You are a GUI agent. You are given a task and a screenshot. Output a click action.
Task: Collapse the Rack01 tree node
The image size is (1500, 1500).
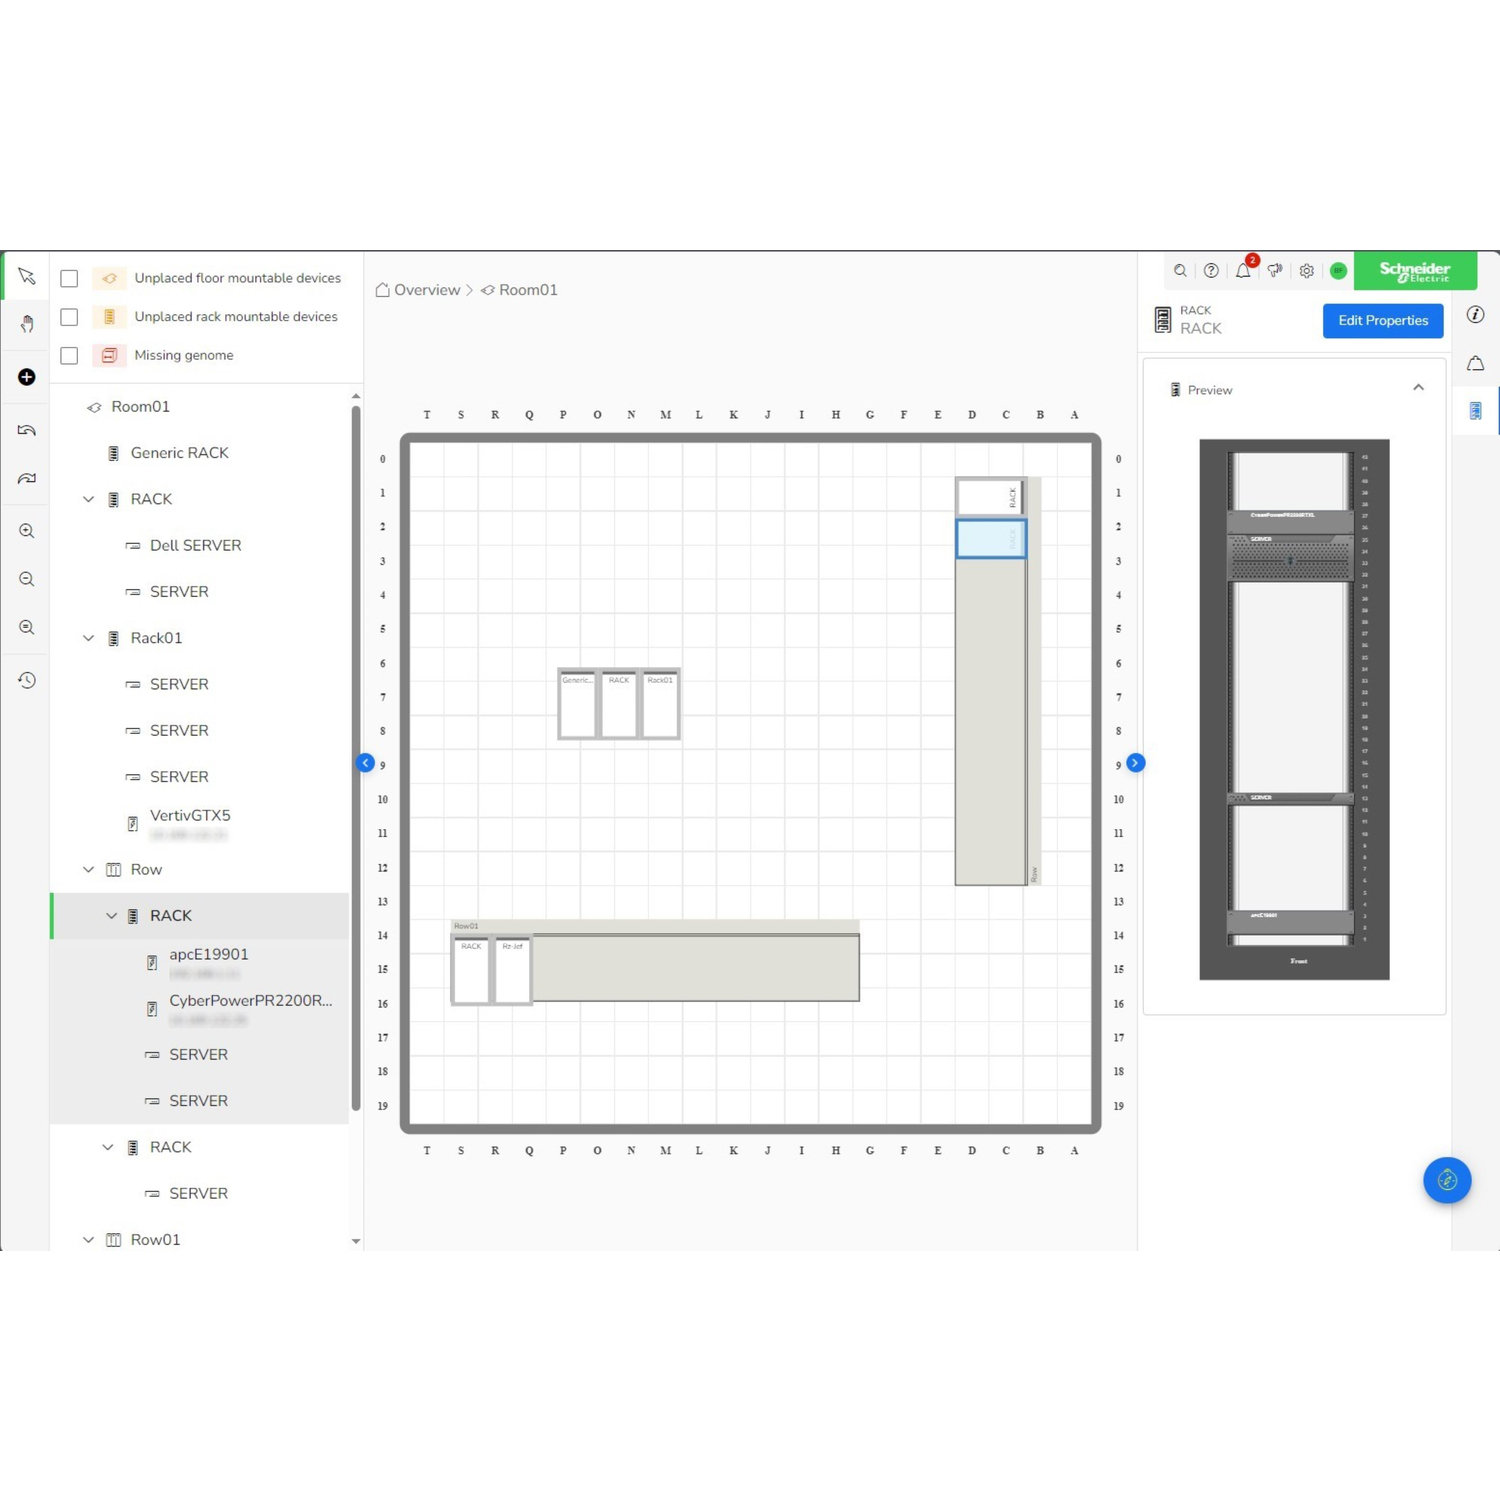tap(89, 638)
